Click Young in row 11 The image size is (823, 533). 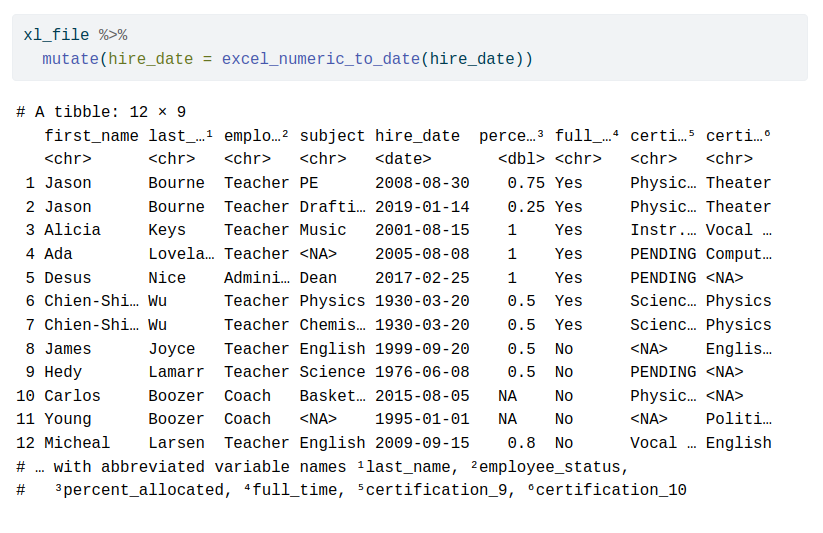[x=68, y=419]
